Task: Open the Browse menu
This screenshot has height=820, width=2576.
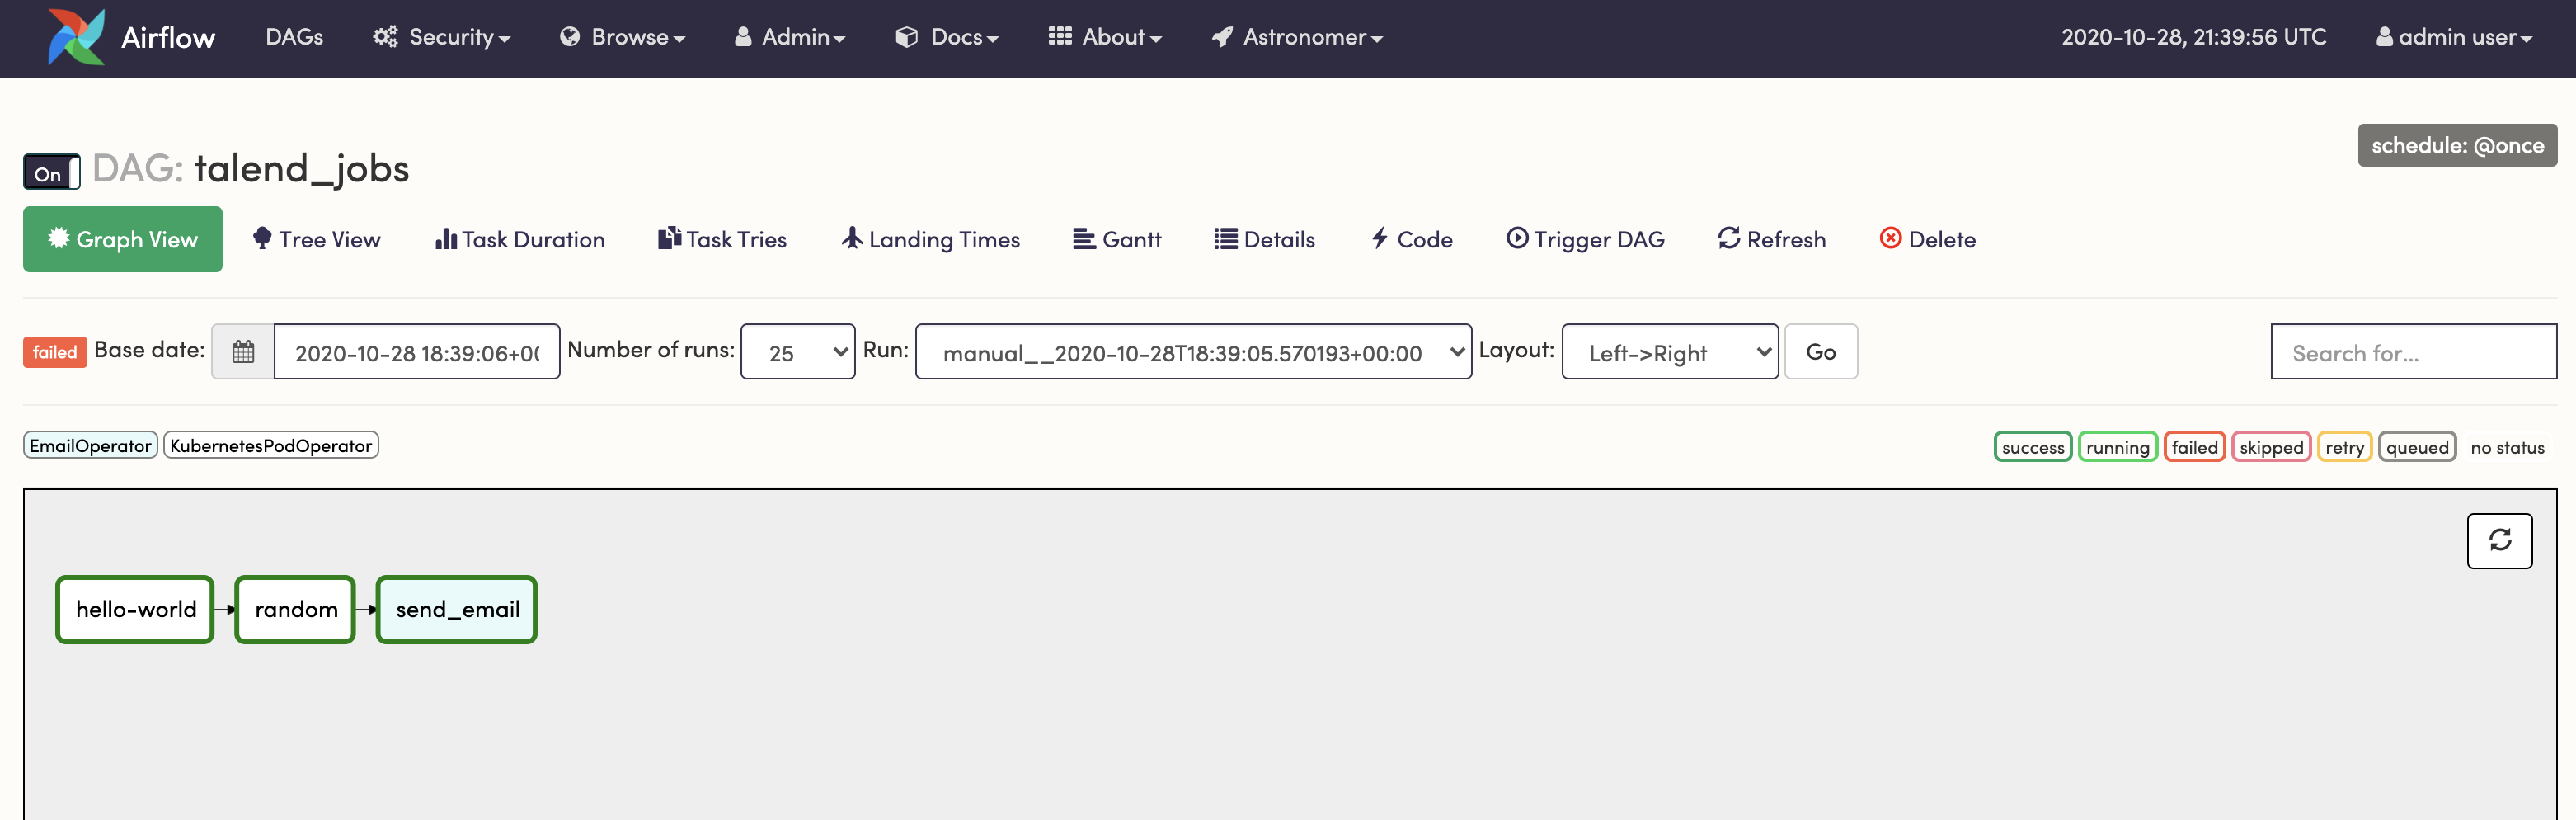Action: 620,37
